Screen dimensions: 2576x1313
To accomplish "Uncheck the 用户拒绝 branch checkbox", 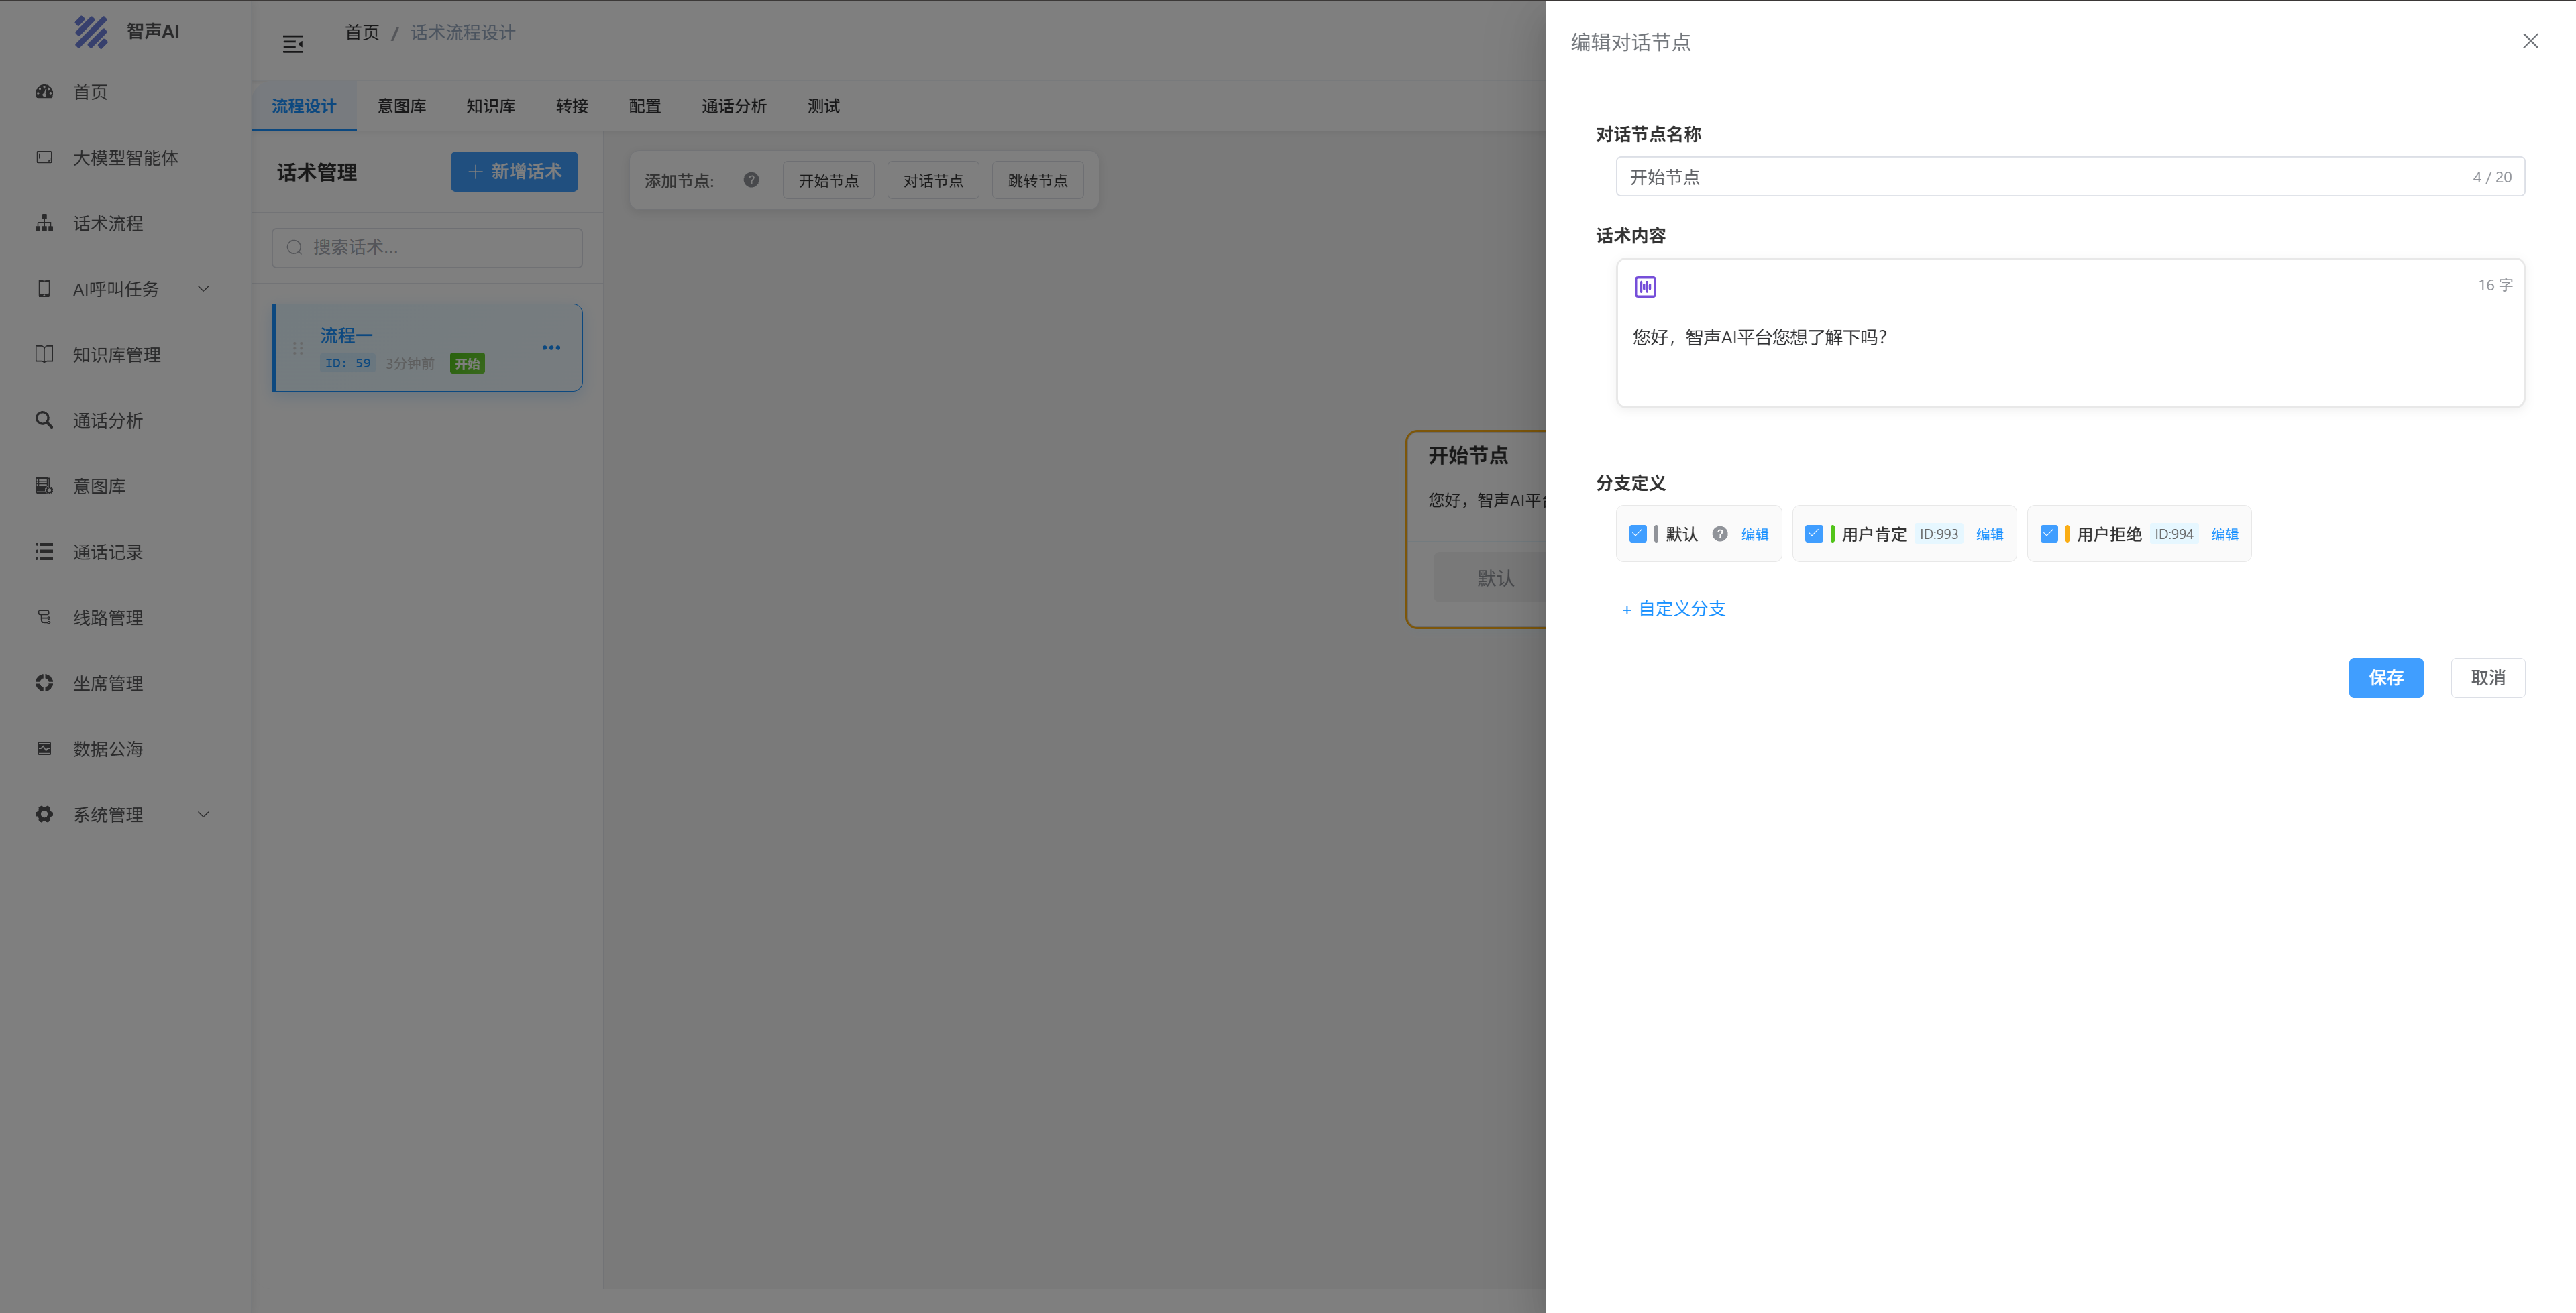I will pyautogui.click(x=2048, y=534).
